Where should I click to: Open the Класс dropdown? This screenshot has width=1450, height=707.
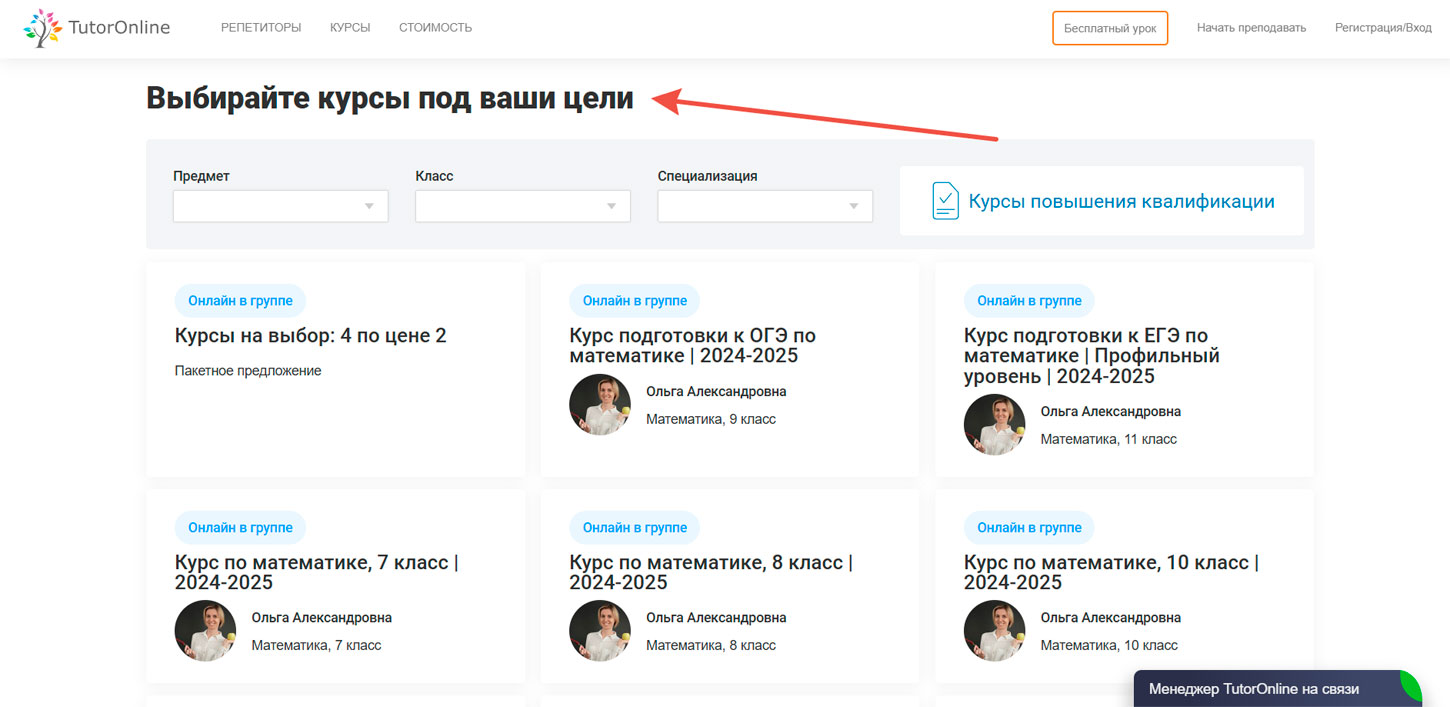coord(523,206)
